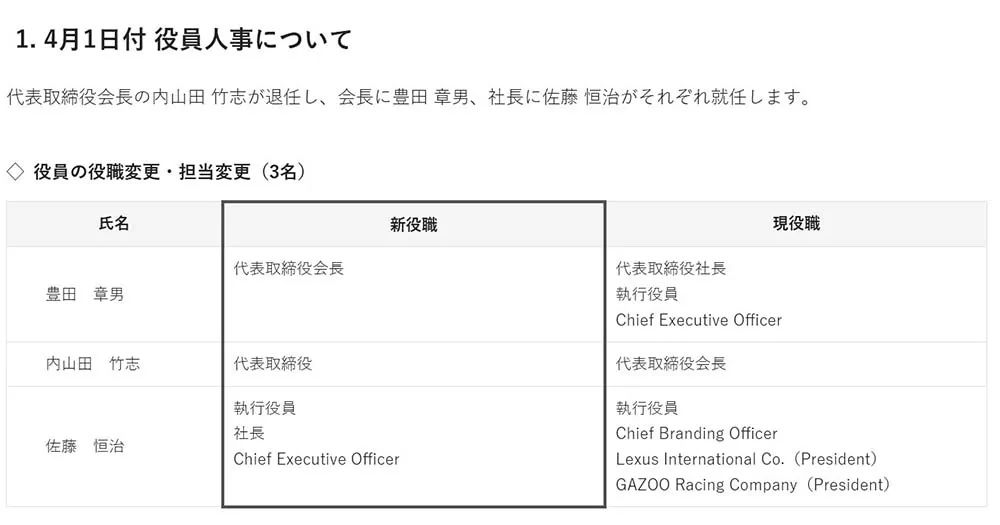The height and width of the screenshot is (525, 1000).
Task: Click GAZOO Racing Company（President）entry
Action: (752, 485)
